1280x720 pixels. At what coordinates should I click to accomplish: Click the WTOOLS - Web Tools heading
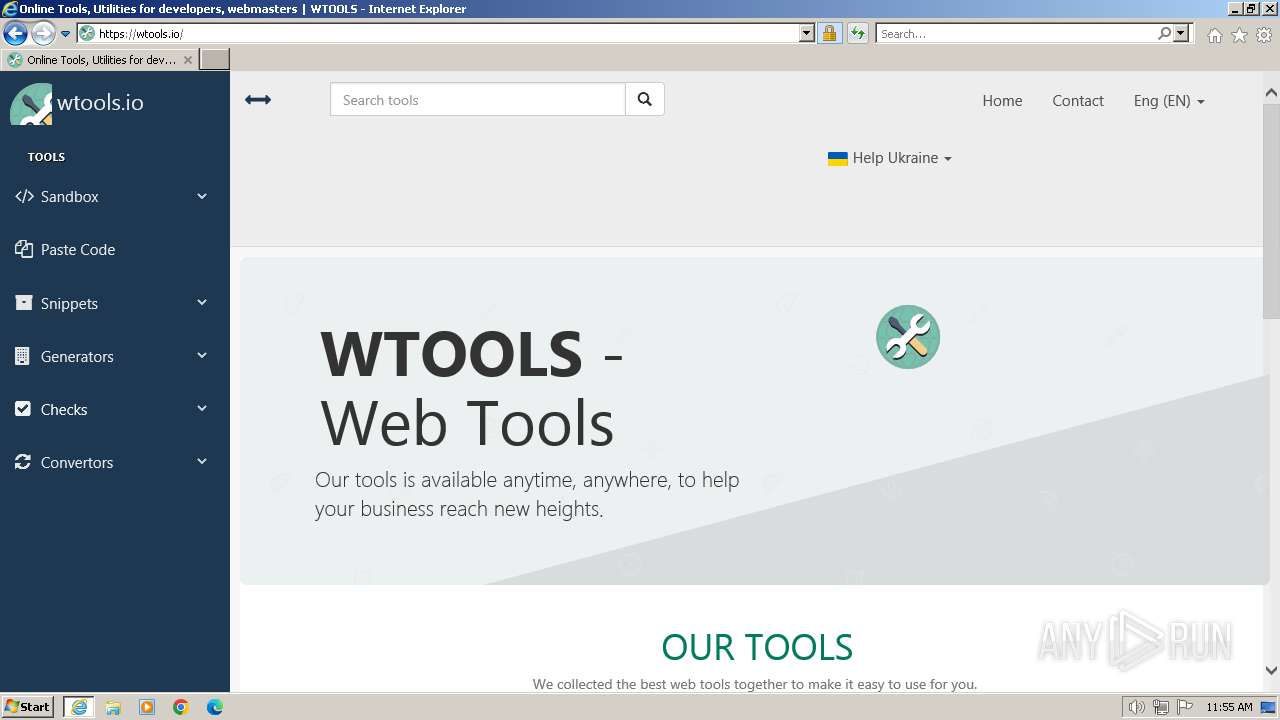coord(472,387)
